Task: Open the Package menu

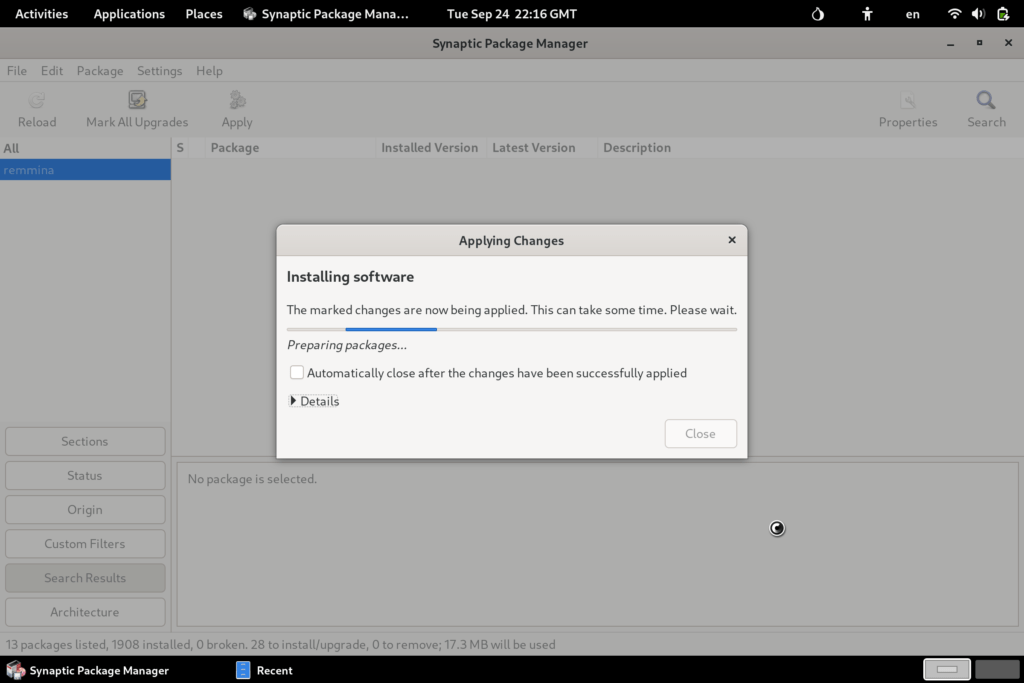Action: point(100,71)
